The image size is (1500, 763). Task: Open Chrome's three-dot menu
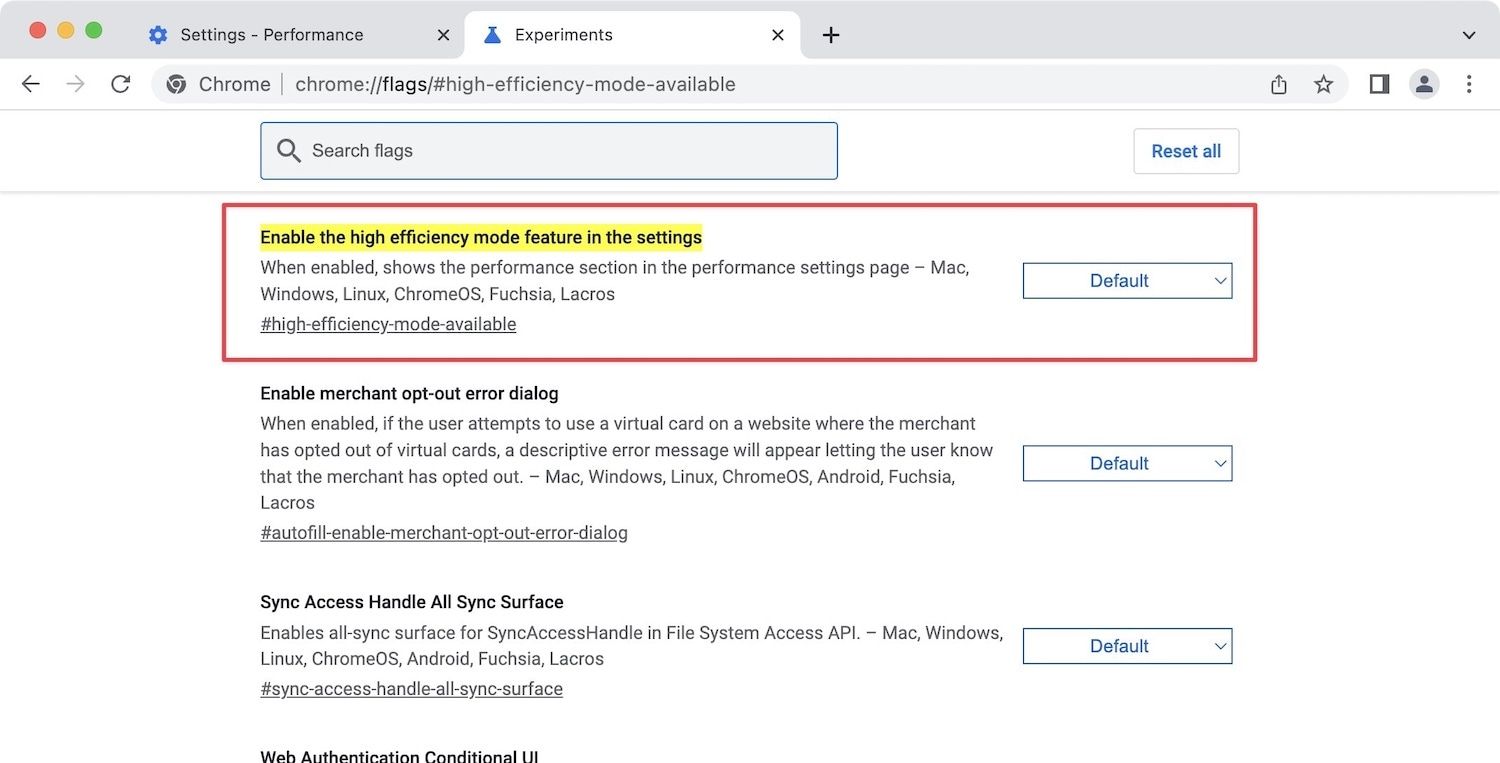pyautogui.click(x=1469, y=84)
